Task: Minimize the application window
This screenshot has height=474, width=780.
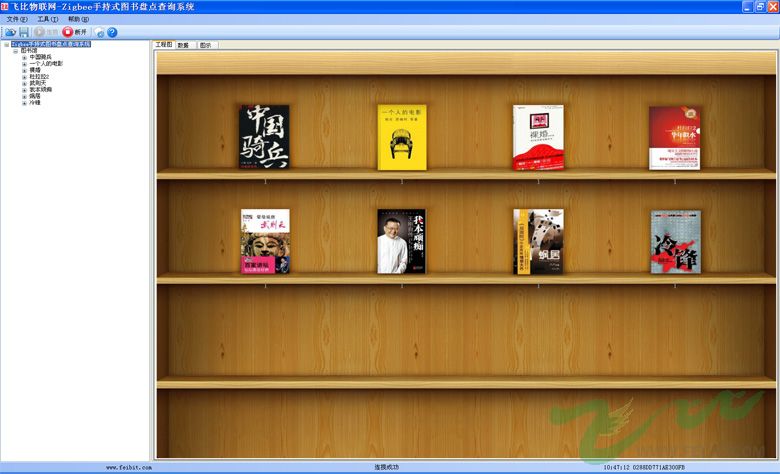Action: [x=747, y=6]
